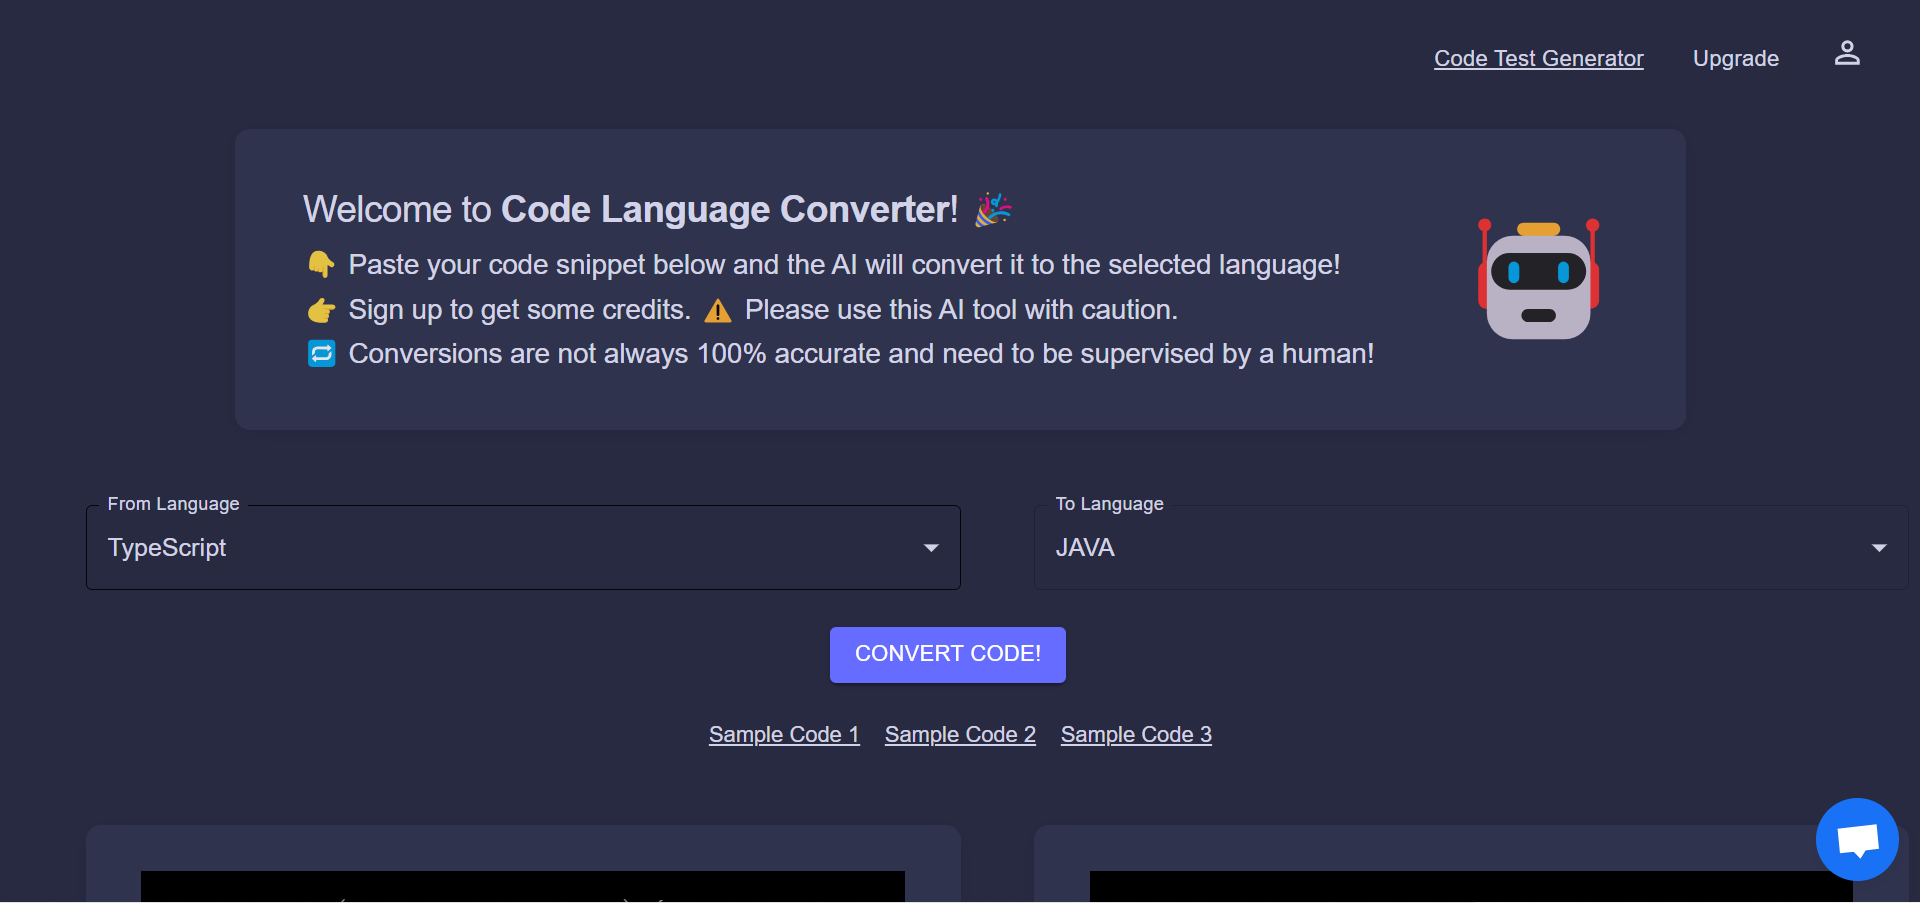Image resolution: width=1920 pixels, height=903 pixels.
Task: Load Sample Code 3
Action: (1136, 735)
